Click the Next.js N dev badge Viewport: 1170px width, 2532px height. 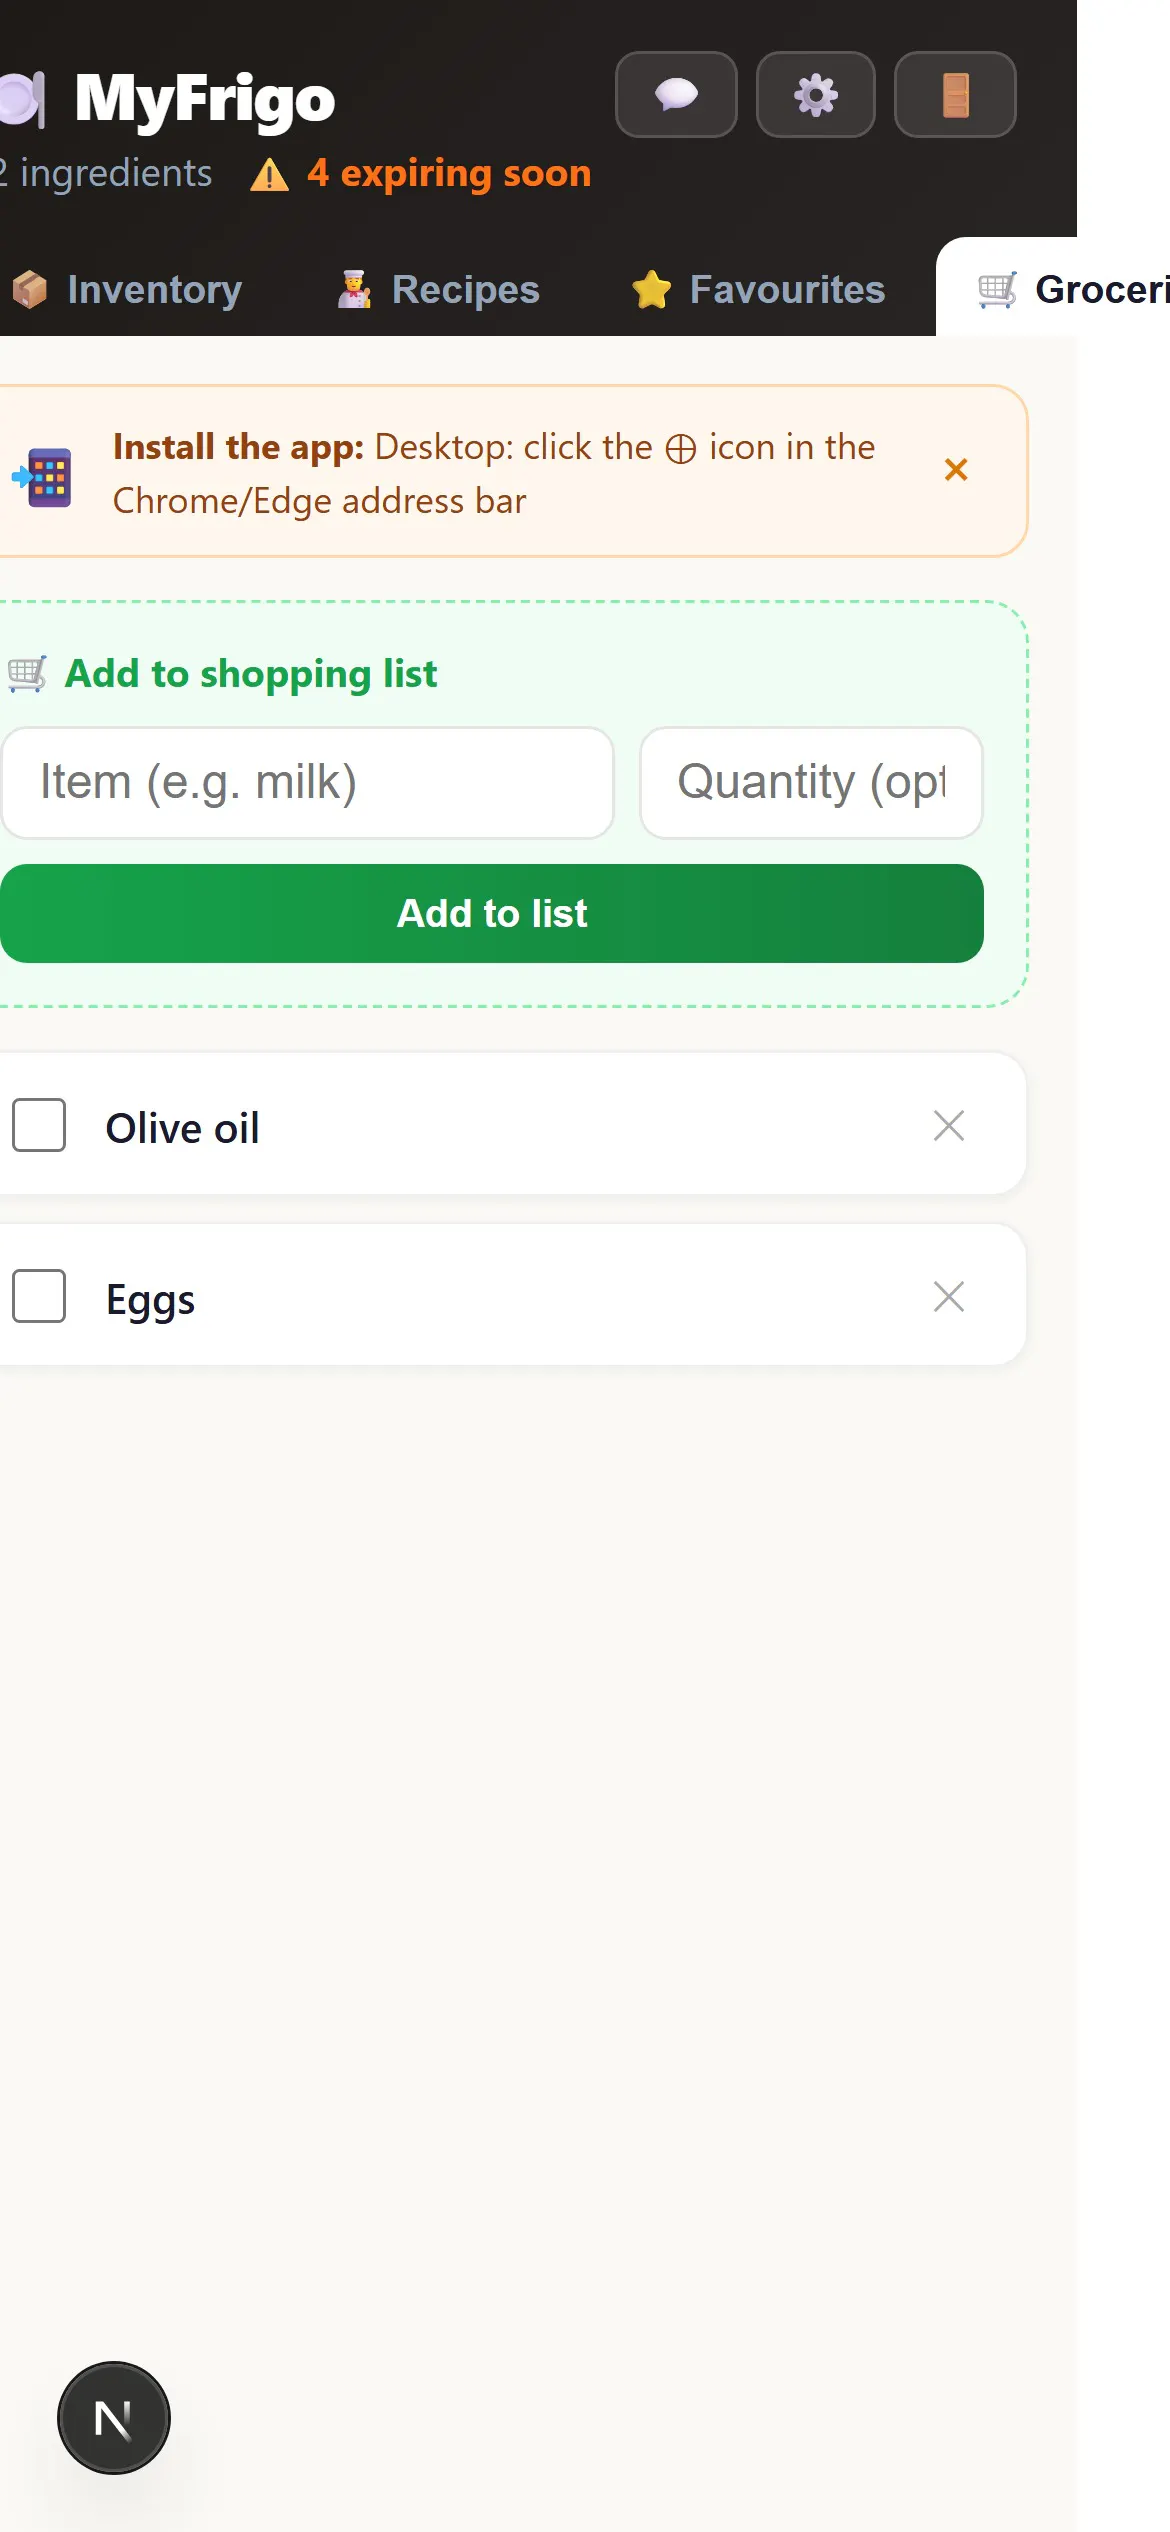114,2418
